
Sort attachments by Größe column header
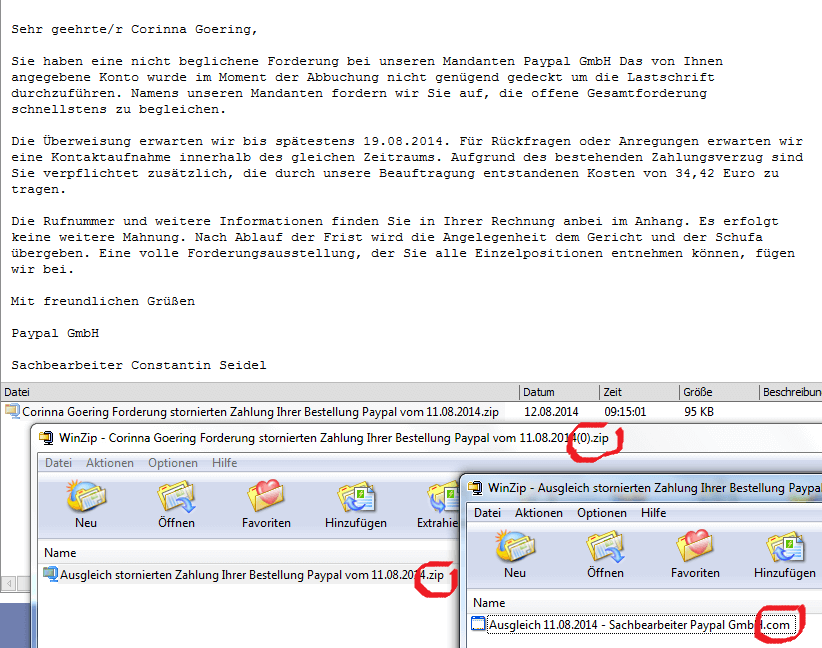click(719, 392)
